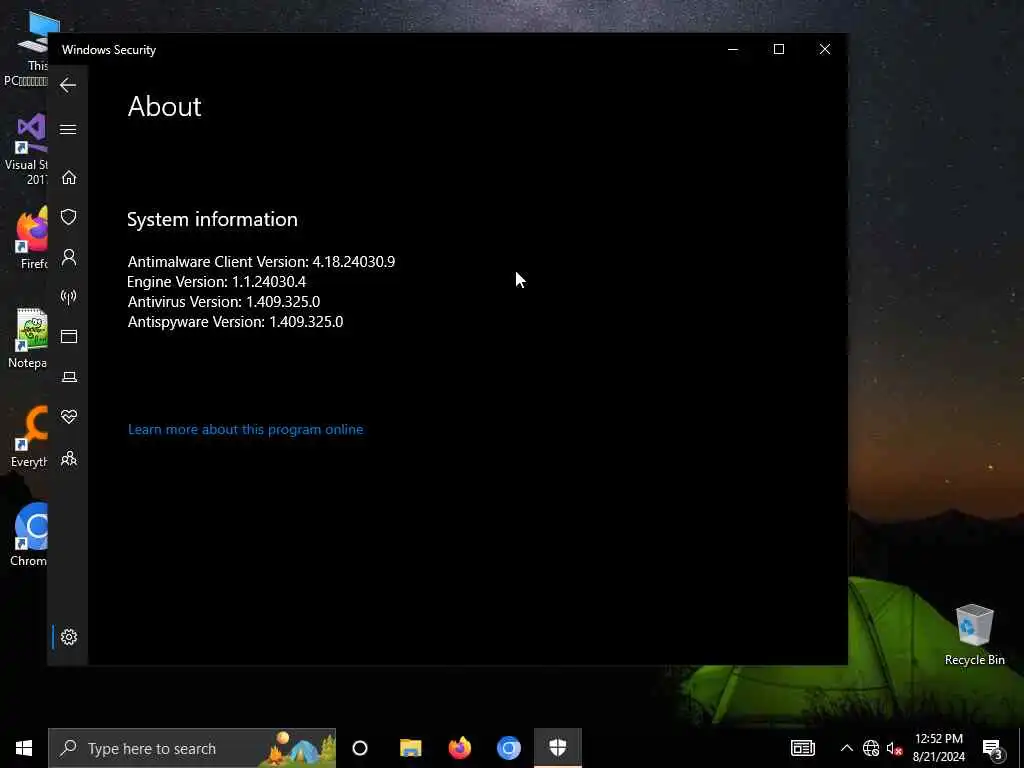Open Settings gear in sidebar
Viewport: 1024px width, 768px height.
pos(69,637)
